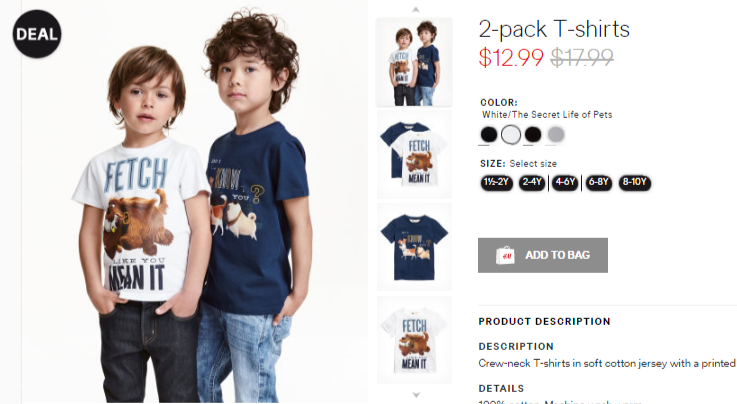Select the gray color swatch
737x404 pixels.
556,134
